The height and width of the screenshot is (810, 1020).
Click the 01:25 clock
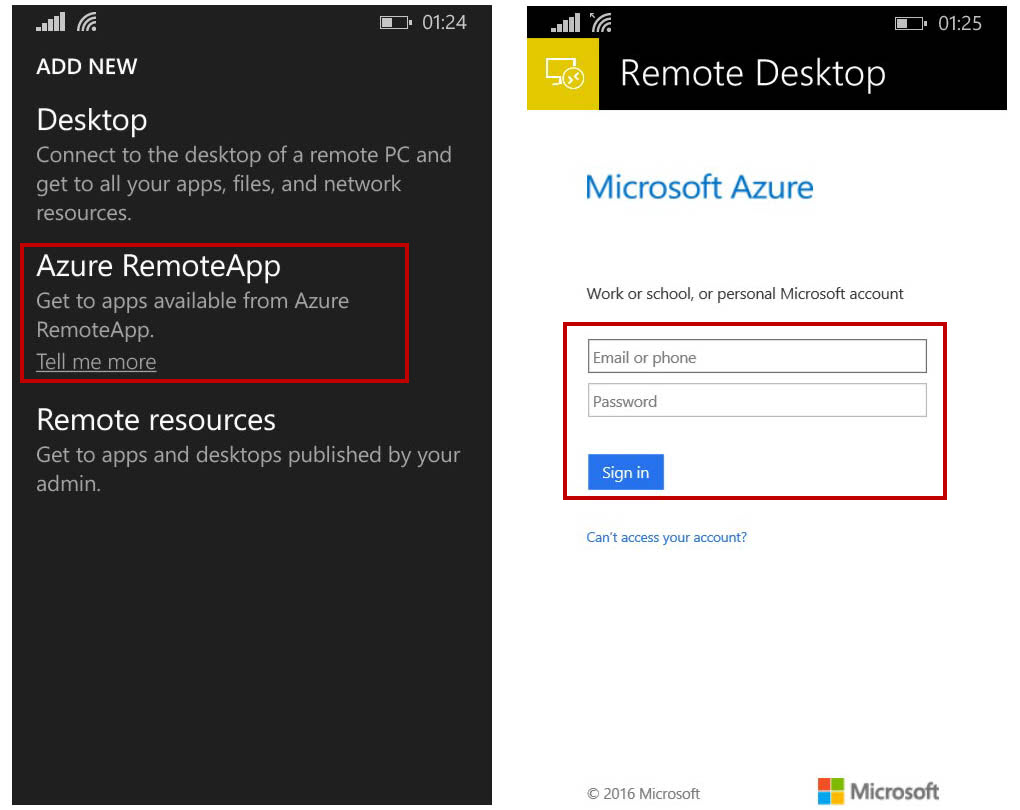960,23
